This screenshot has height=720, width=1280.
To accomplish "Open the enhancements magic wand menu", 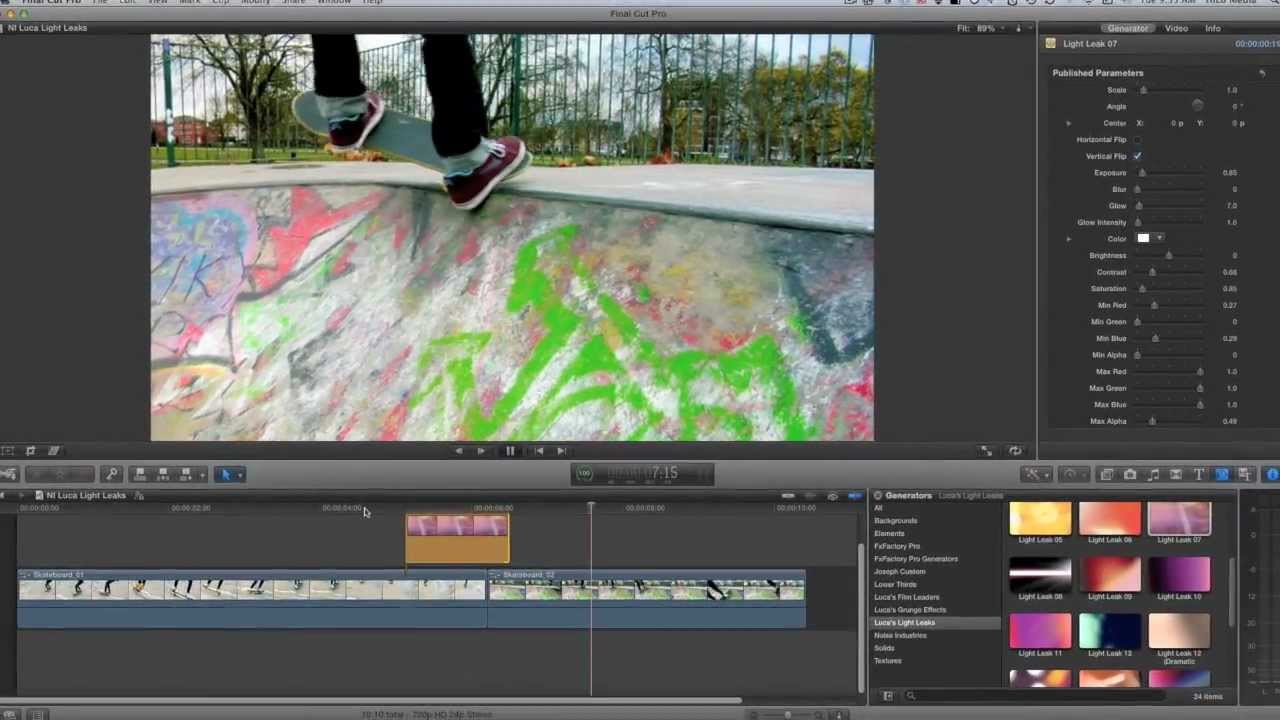I will 1037,475.
